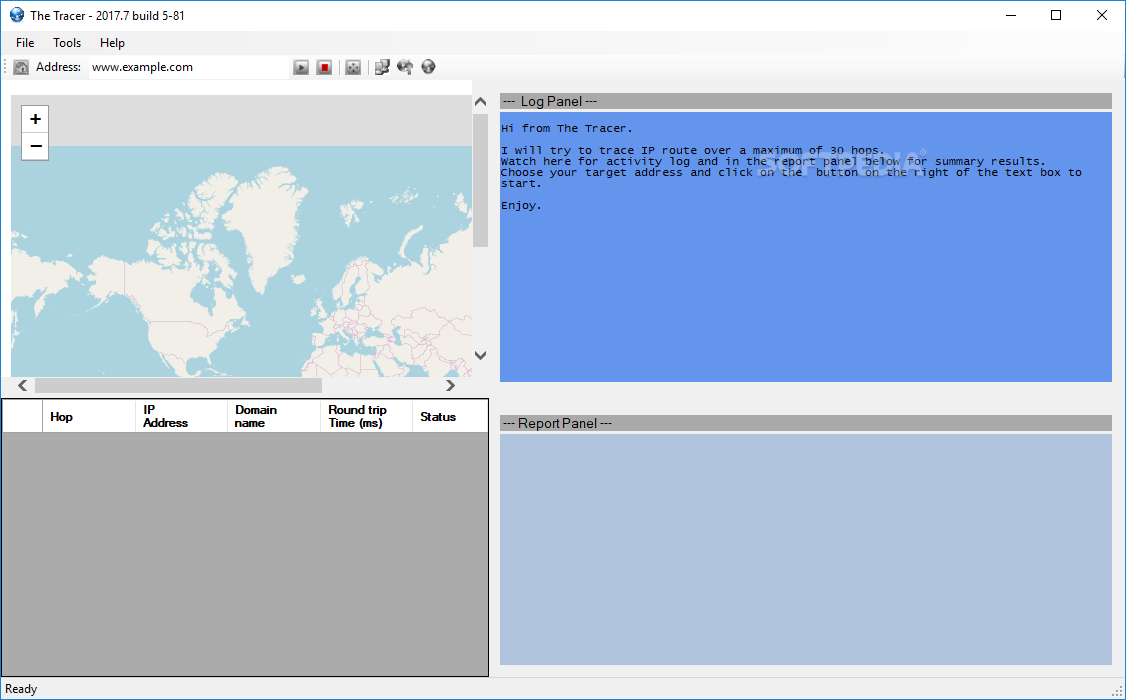Click the Ready status bar text
Screen dimensions: 1126x700
tap(21, 689)
